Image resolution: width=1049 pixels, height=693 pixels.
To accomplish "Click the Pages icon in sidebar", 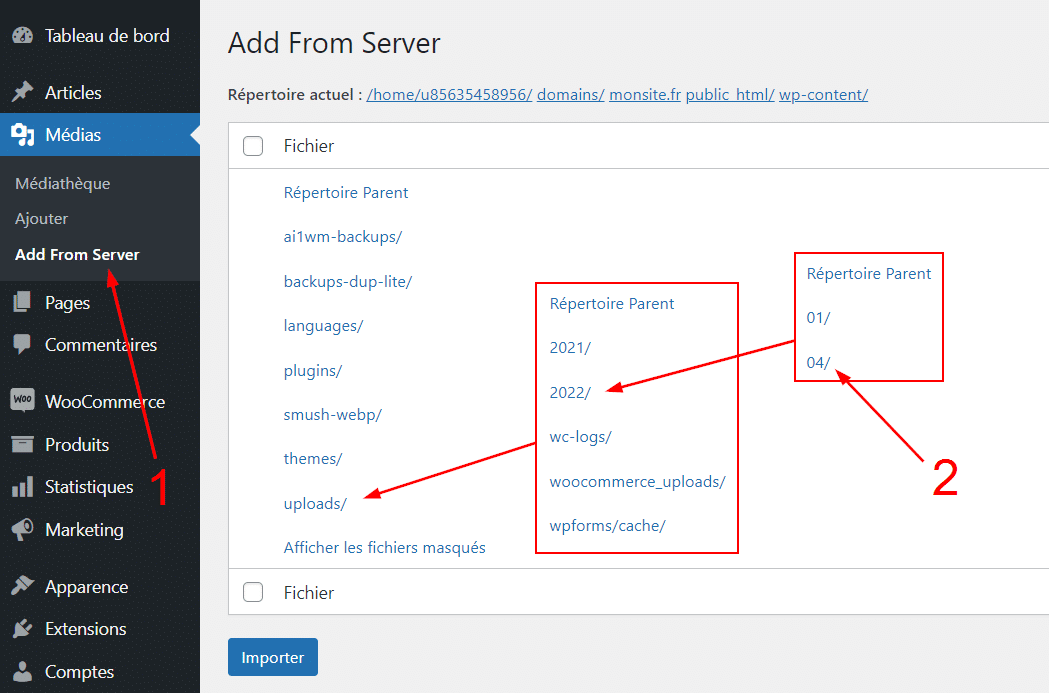I will click(22, 303).
